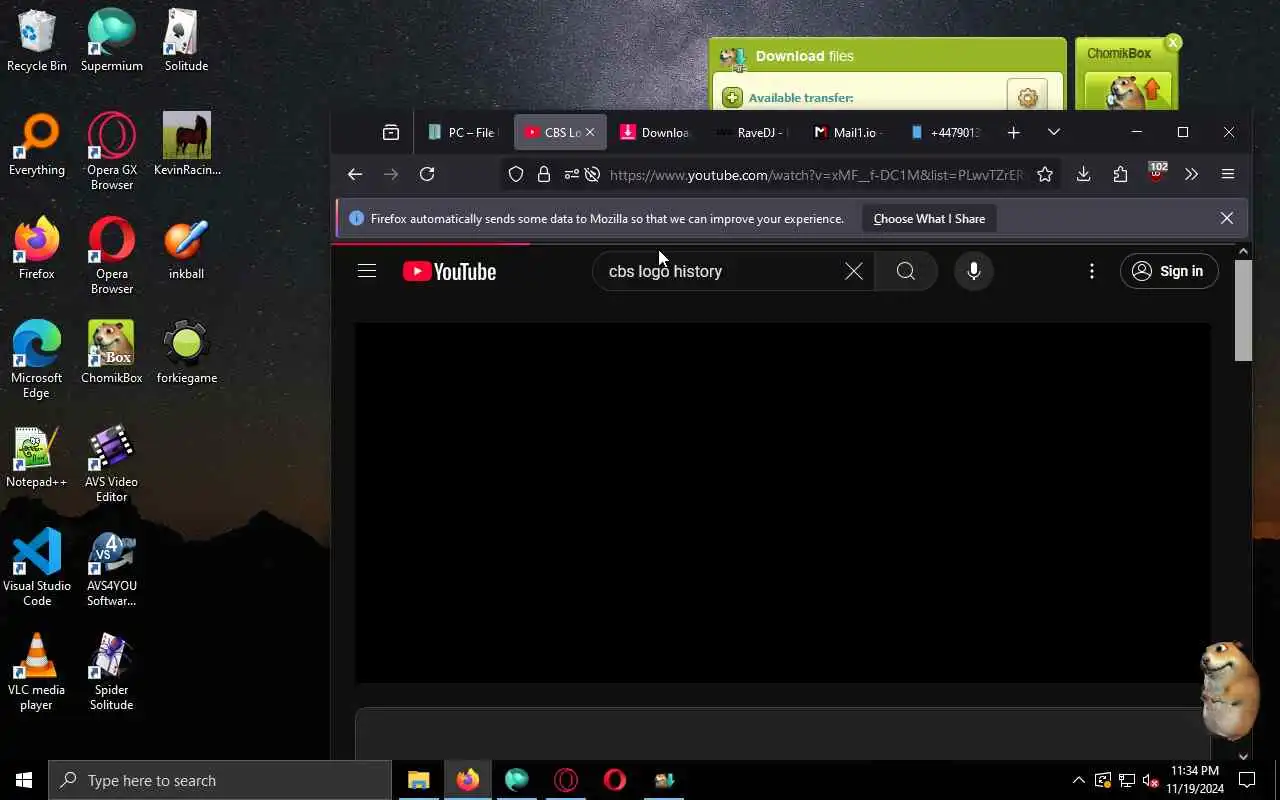
Task: Open the Windows Start menu
Action: coord(24,780)
